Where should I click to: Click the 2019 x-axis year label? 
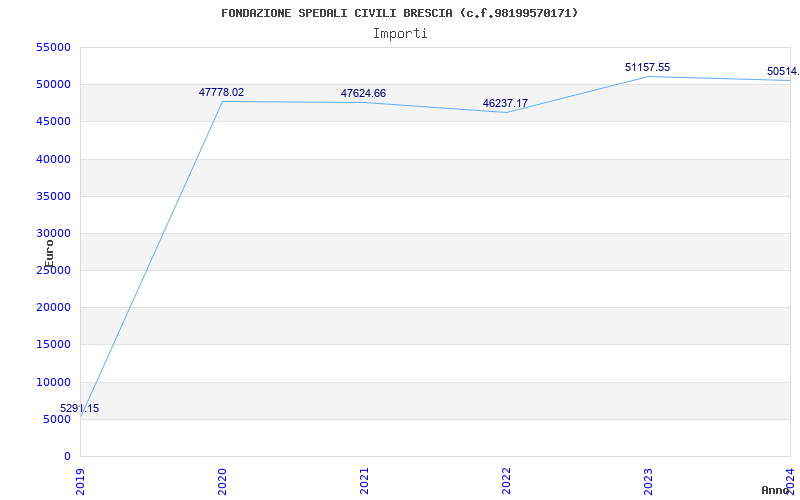(x=80, y=481)
